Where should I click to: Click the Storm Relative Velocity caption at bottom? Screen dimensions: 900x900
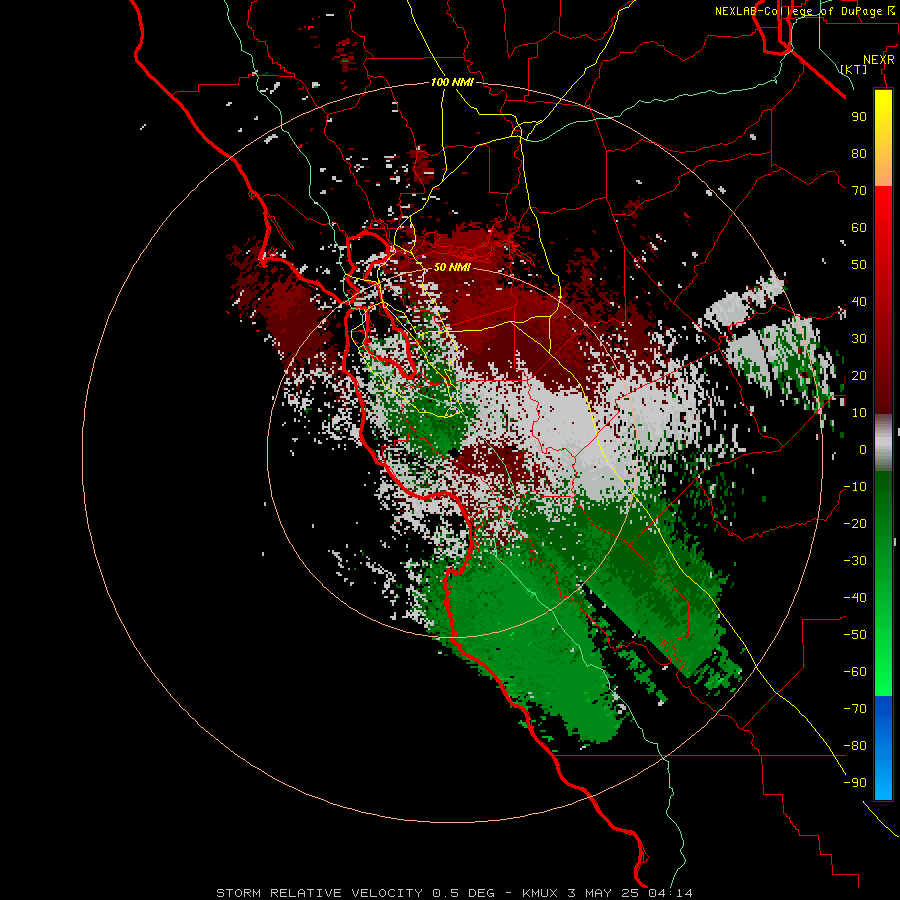click(454, 893)
